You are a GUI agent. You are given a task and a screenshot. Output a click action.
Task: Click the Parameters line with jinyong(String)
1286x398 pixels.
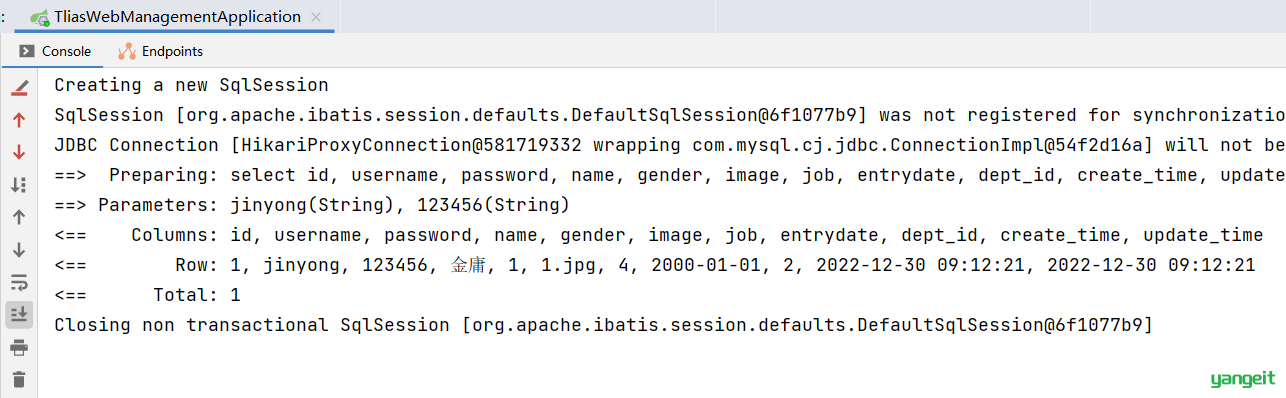(x=312, y=205)
